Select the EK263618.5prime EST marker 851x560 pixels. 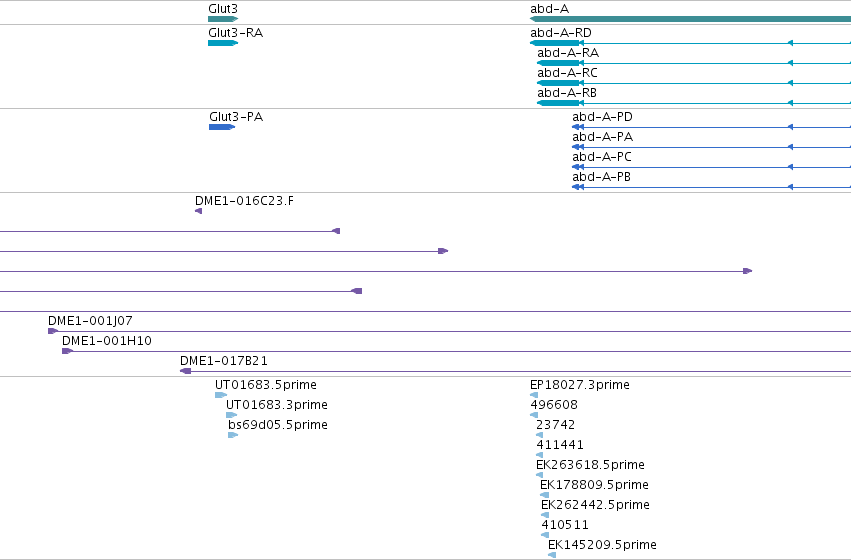(539, 475)
